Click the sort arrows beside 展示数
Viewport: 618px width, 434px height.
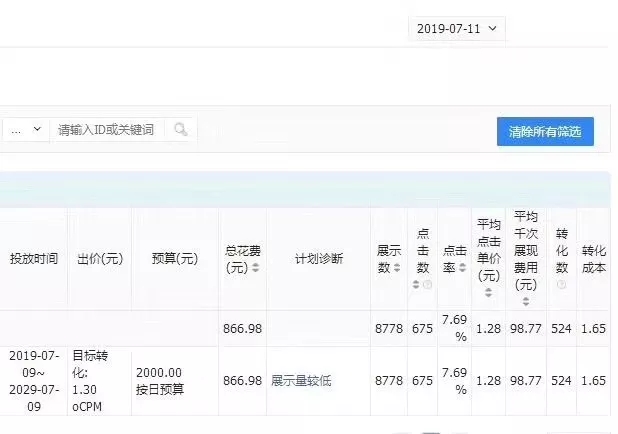[397, 267]
